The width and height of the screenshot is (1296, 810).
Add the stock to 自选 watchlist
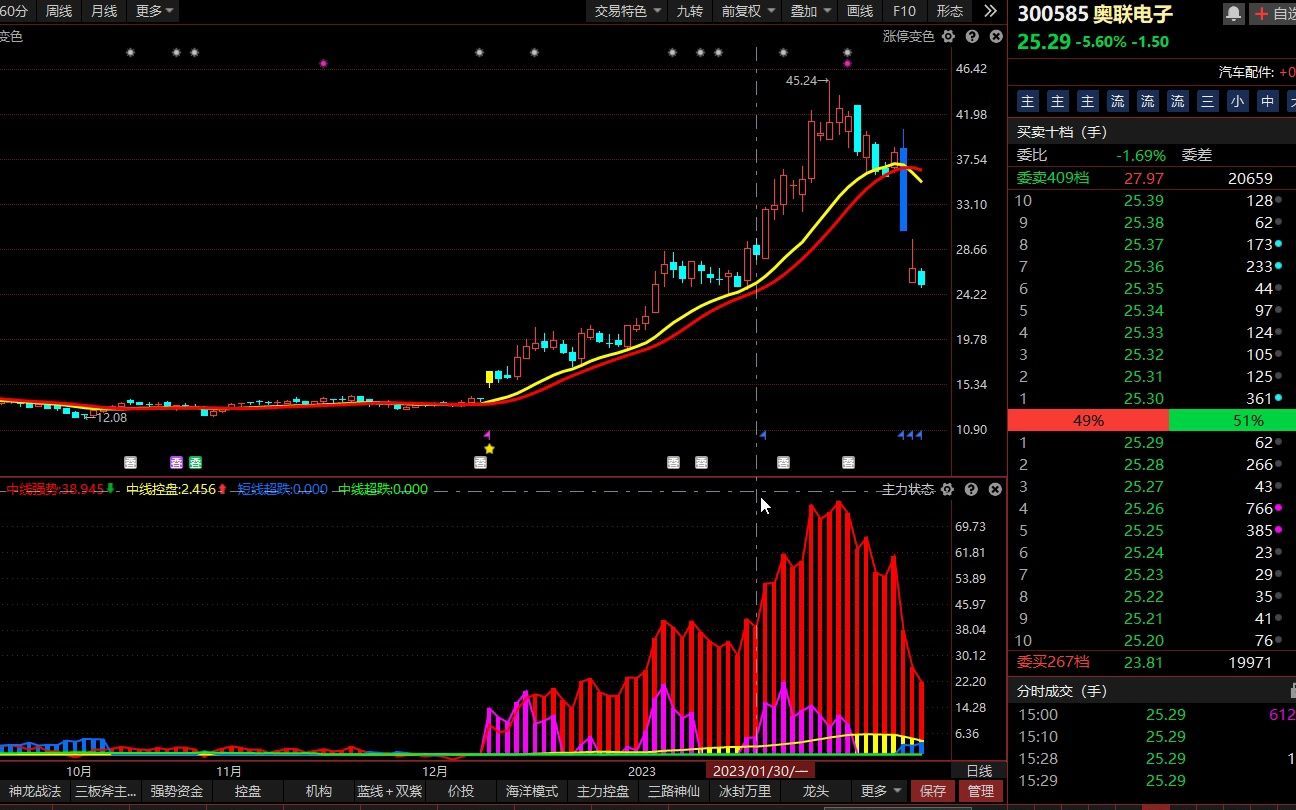tap(1273, 13)
